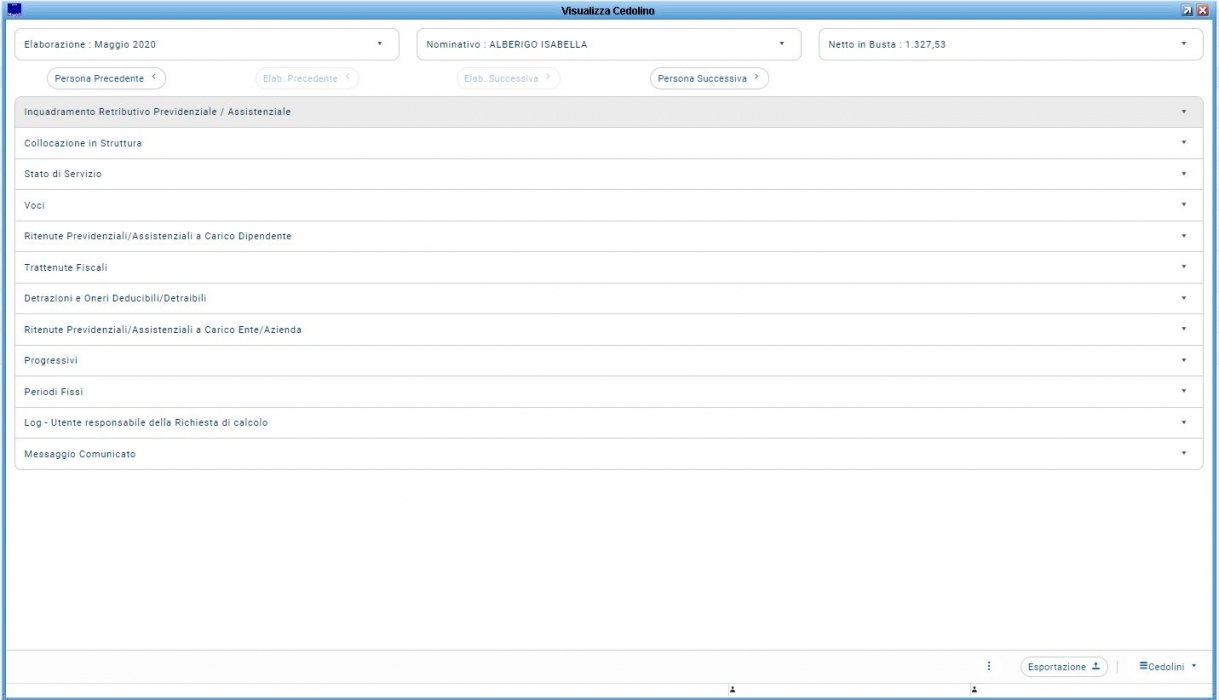Go to Persona Precedente

106,78
